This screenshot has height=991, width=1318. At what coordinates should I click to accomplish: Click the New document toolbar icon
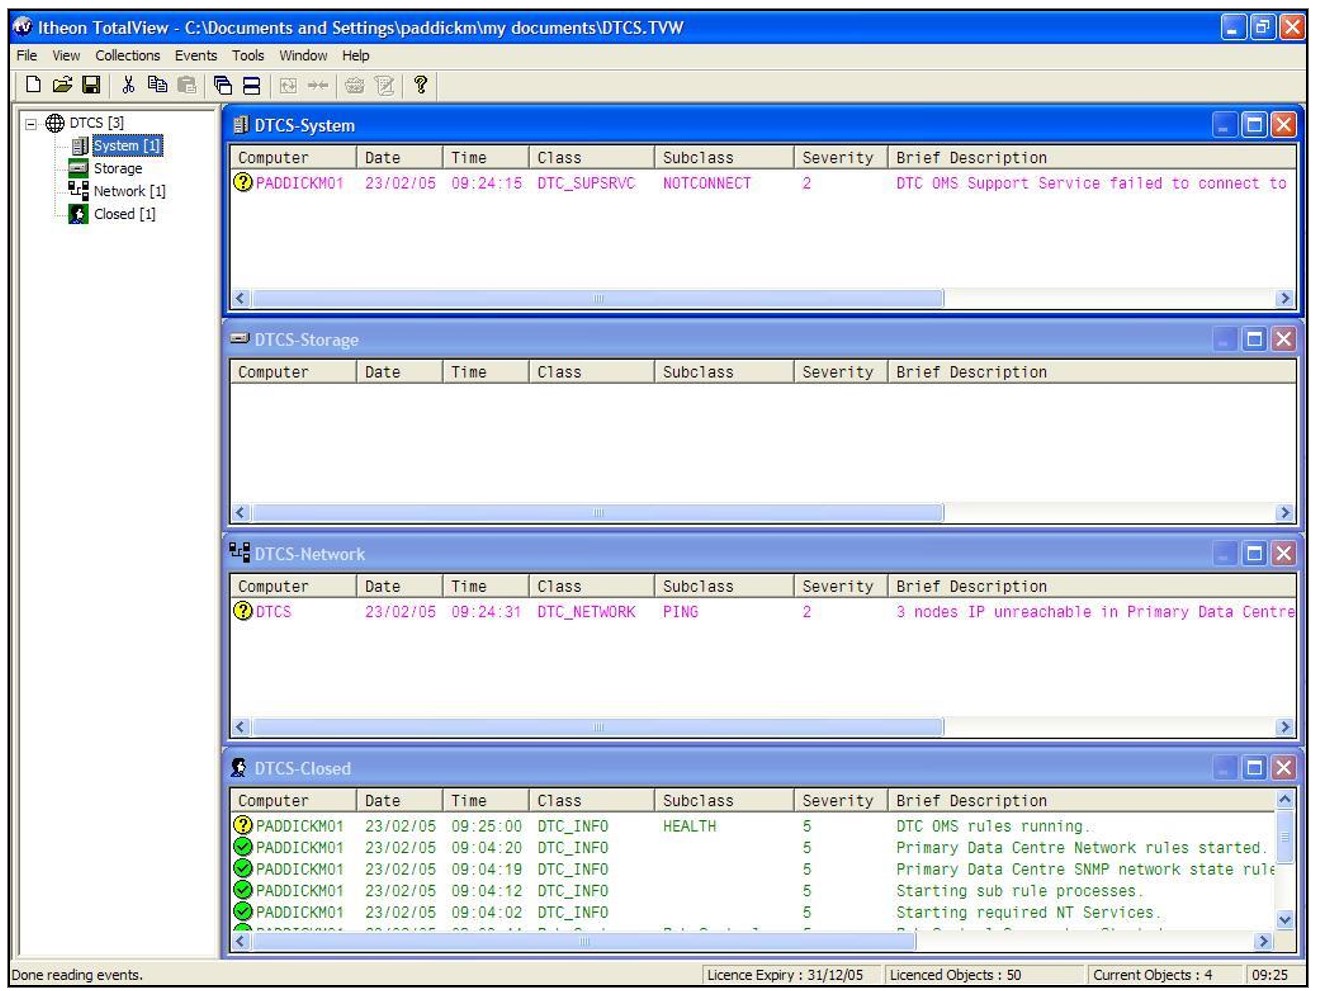(x=33, y=85)
